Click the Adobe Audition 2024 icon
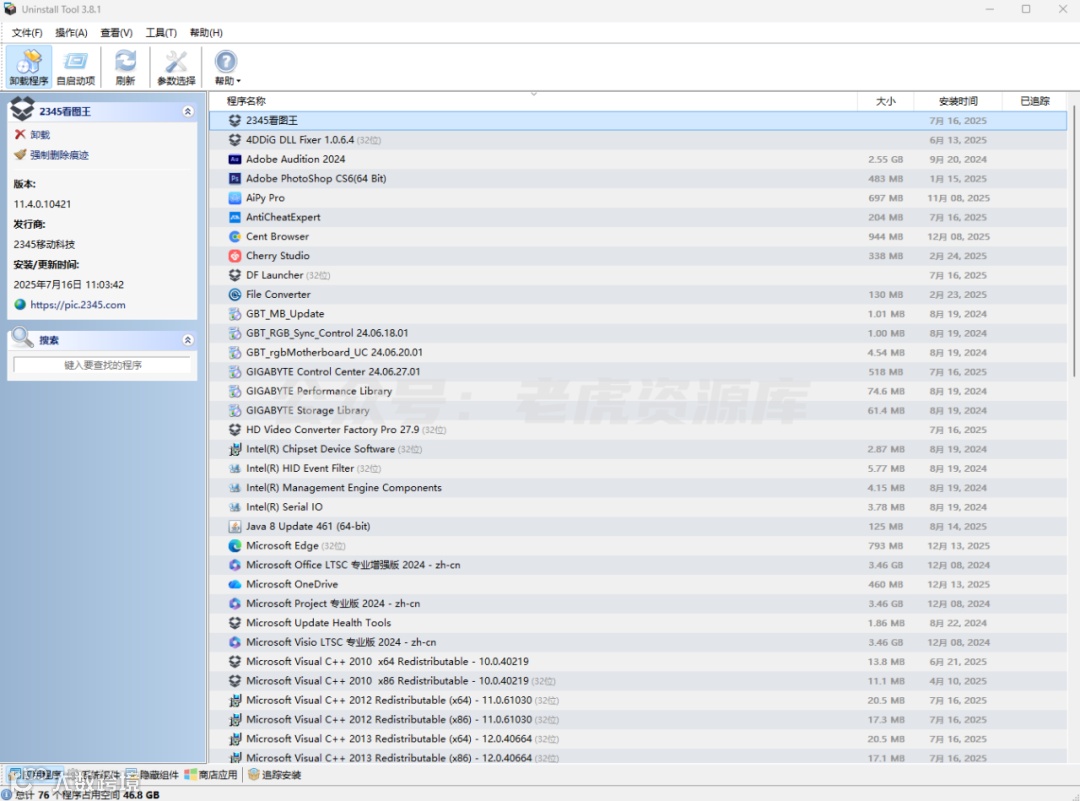Screen dimensions: 1080x801 235,159
